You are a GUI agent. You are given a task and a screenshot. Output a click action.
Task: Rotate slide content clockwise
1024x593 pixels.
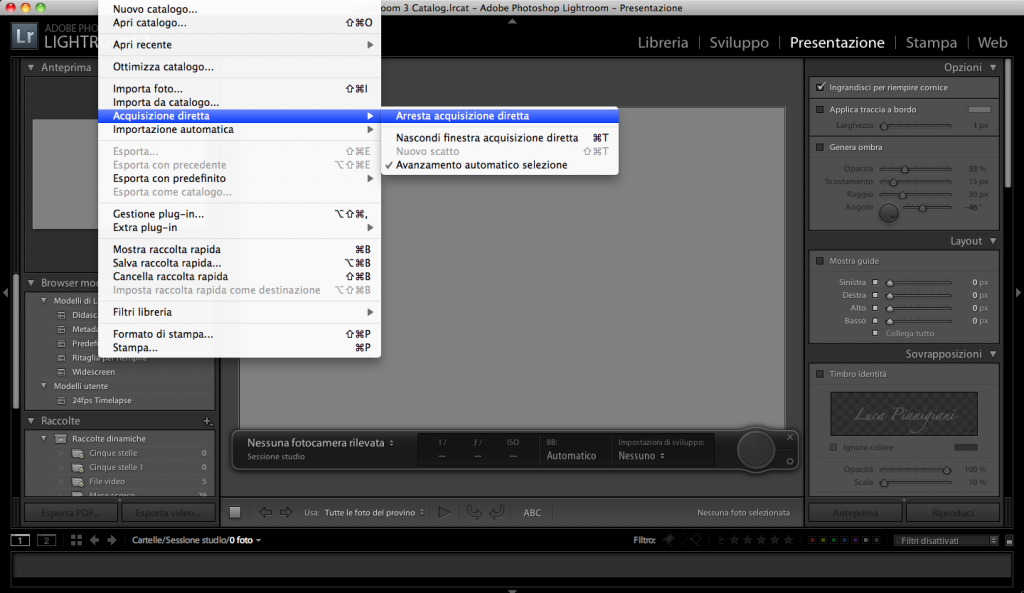[x=497, y=513]
